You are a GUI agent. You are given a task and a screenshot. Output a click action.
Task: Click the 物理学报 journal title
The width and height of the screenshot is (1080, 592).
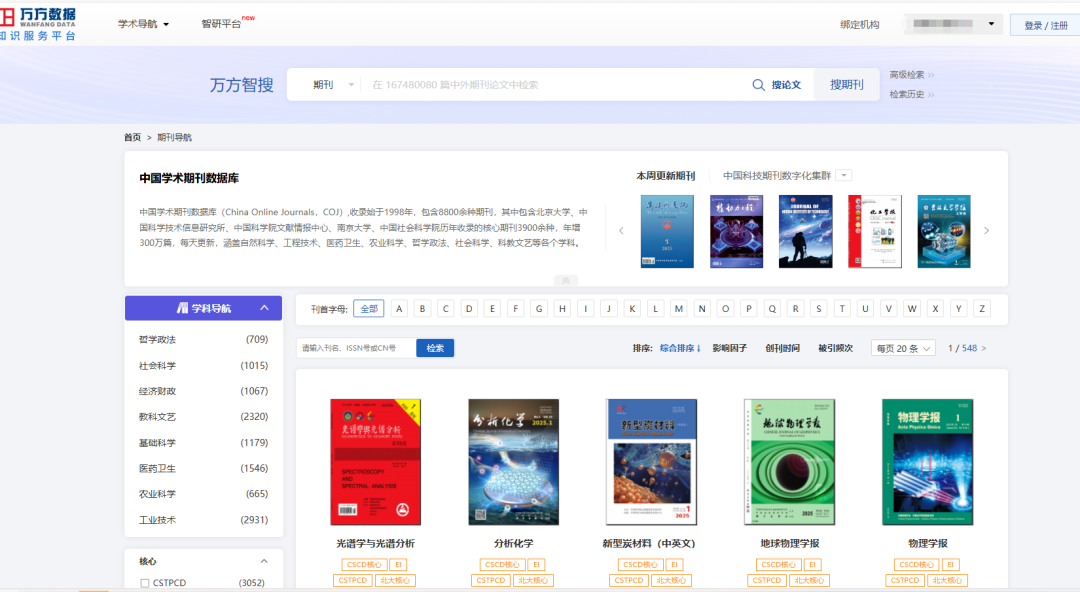coord(928,543)
